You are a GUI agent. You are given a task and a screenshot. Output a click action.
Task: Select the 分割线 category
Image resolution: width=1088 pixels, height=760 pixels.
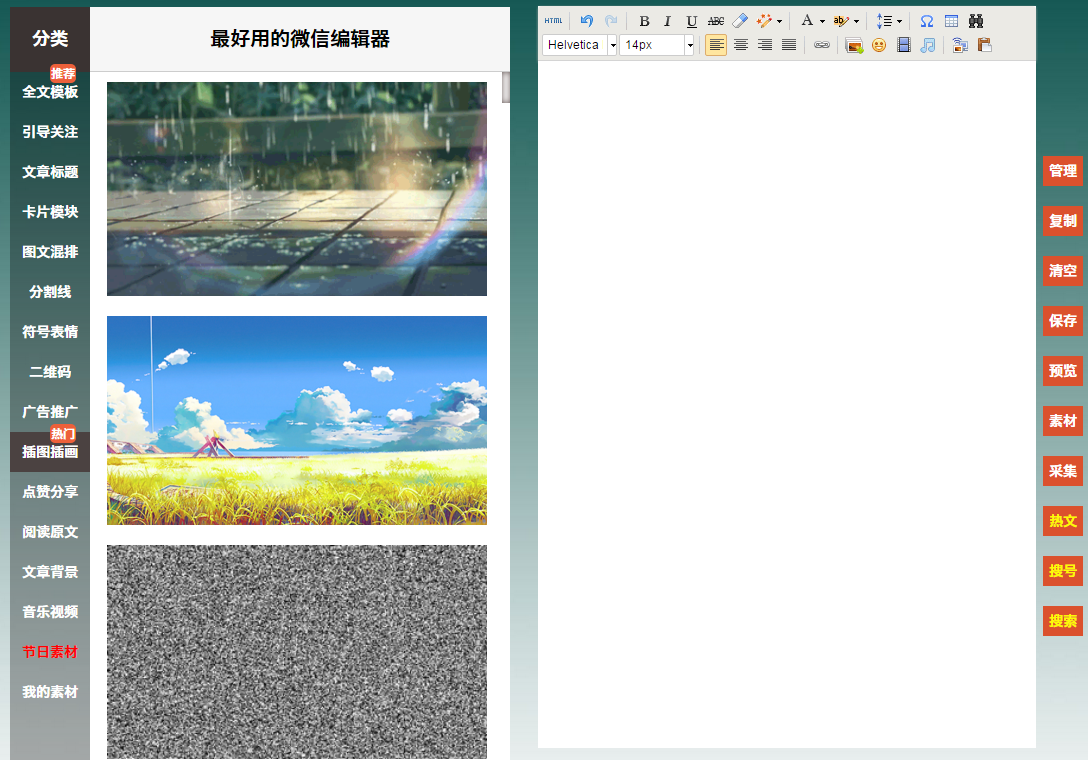point(50,292)
